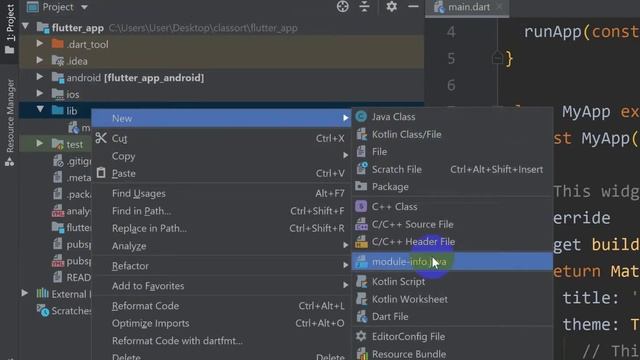Select the android module folder
Viewport: 640px width, 360px height.
click(58, 78)
